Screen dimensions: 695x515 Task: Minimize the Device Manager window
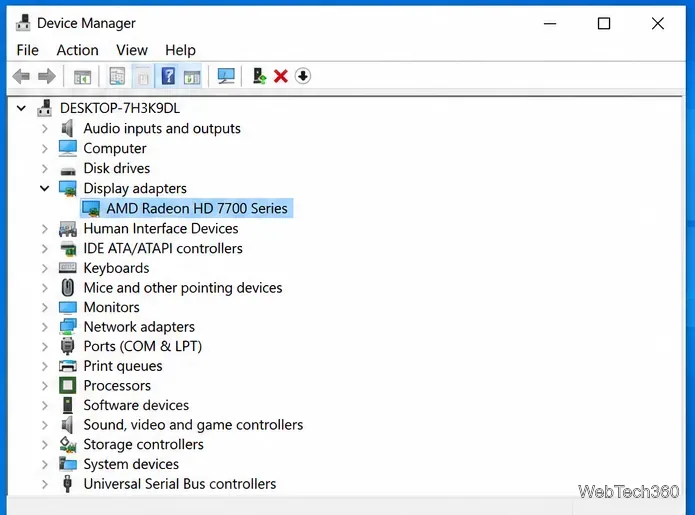tap(550, 23)
